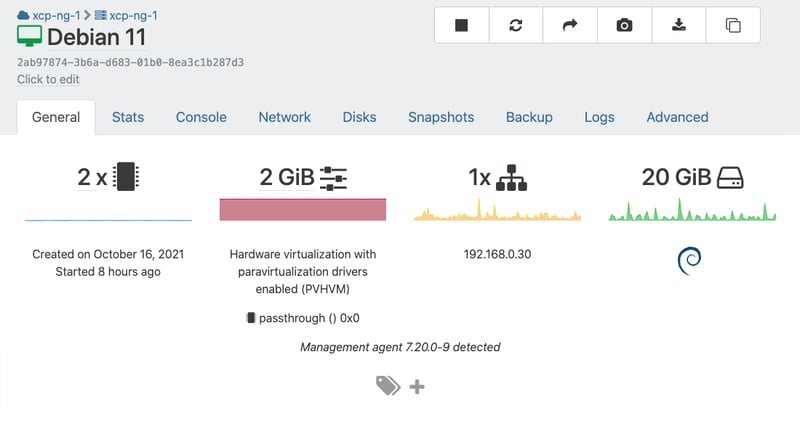Select the Advanced tab

pos(677,117)
